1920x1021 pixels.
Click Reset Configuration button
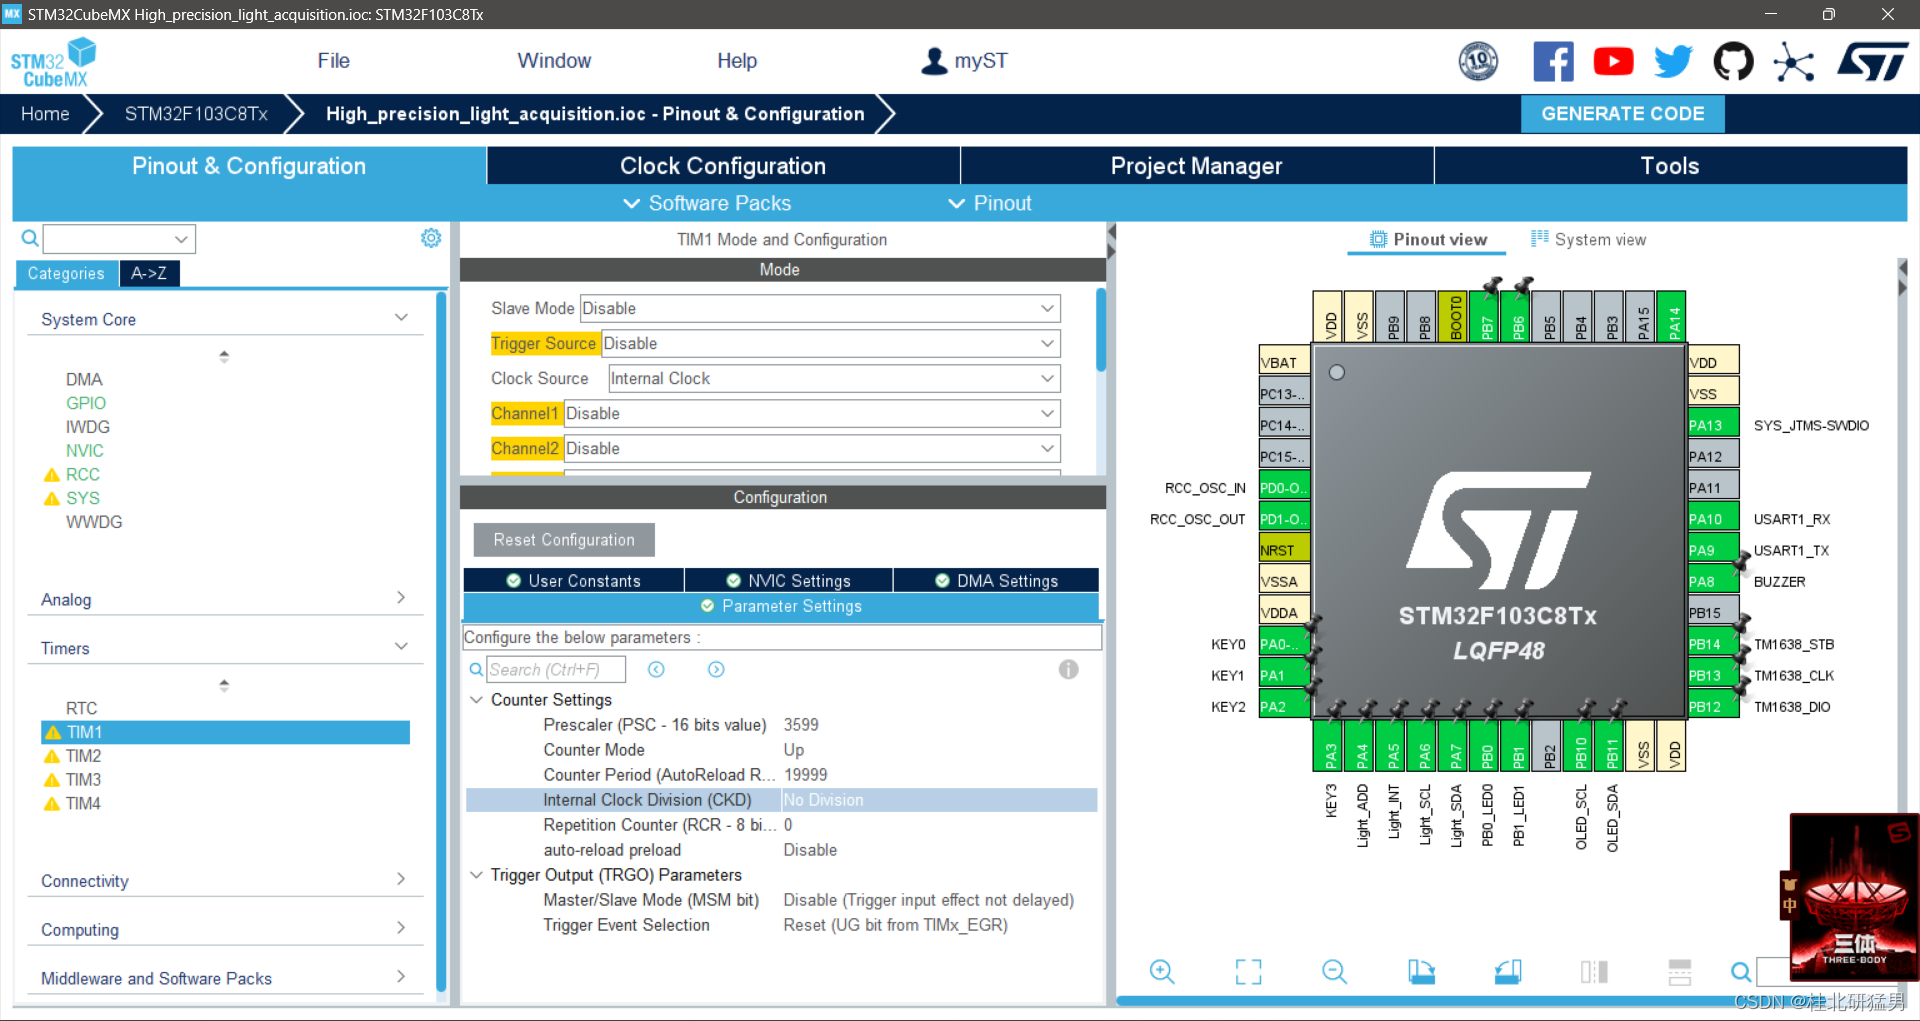[x=564, y=540]
